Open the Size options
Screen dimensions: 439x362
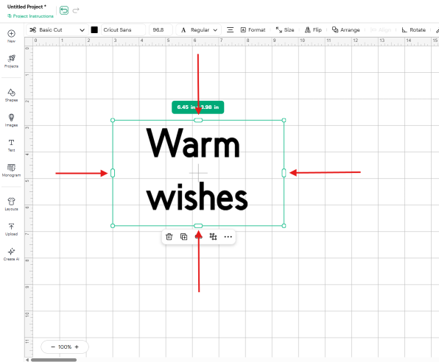[x=285, y=30]
